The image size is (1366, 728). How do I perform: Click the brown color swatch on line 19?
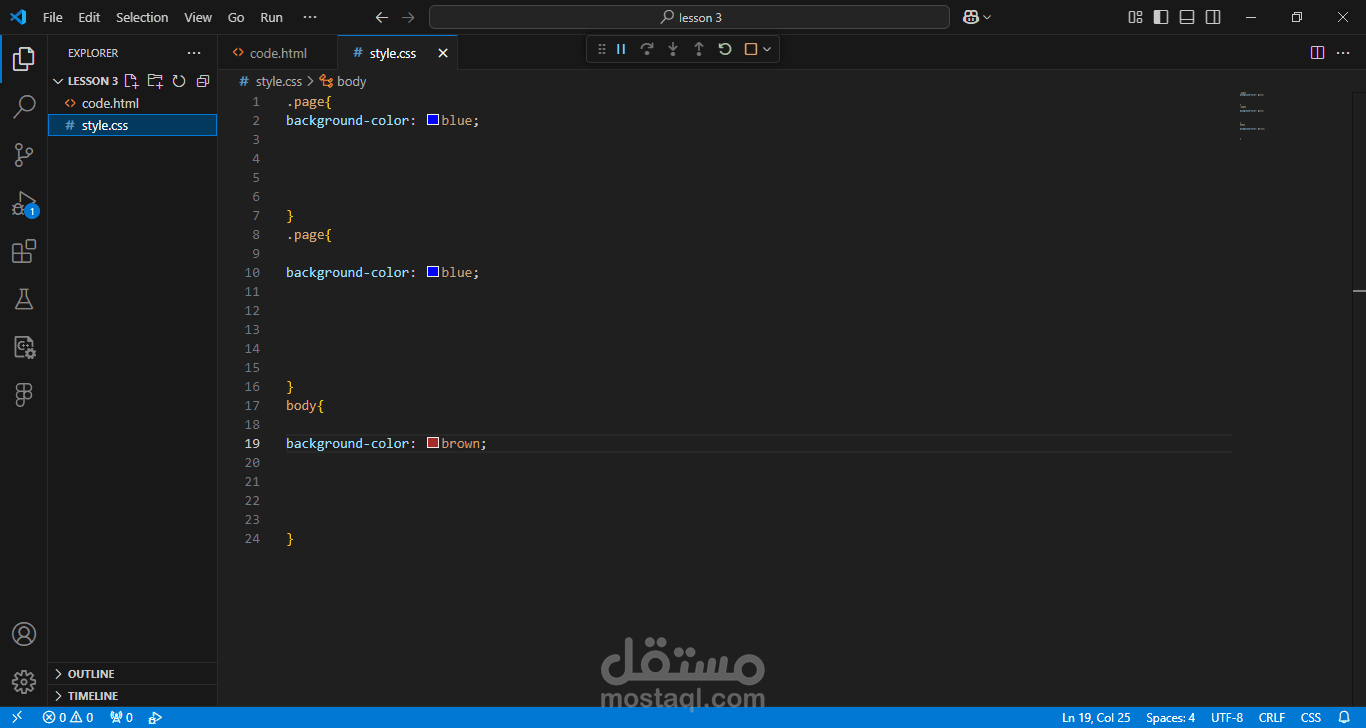pos(433,443)
